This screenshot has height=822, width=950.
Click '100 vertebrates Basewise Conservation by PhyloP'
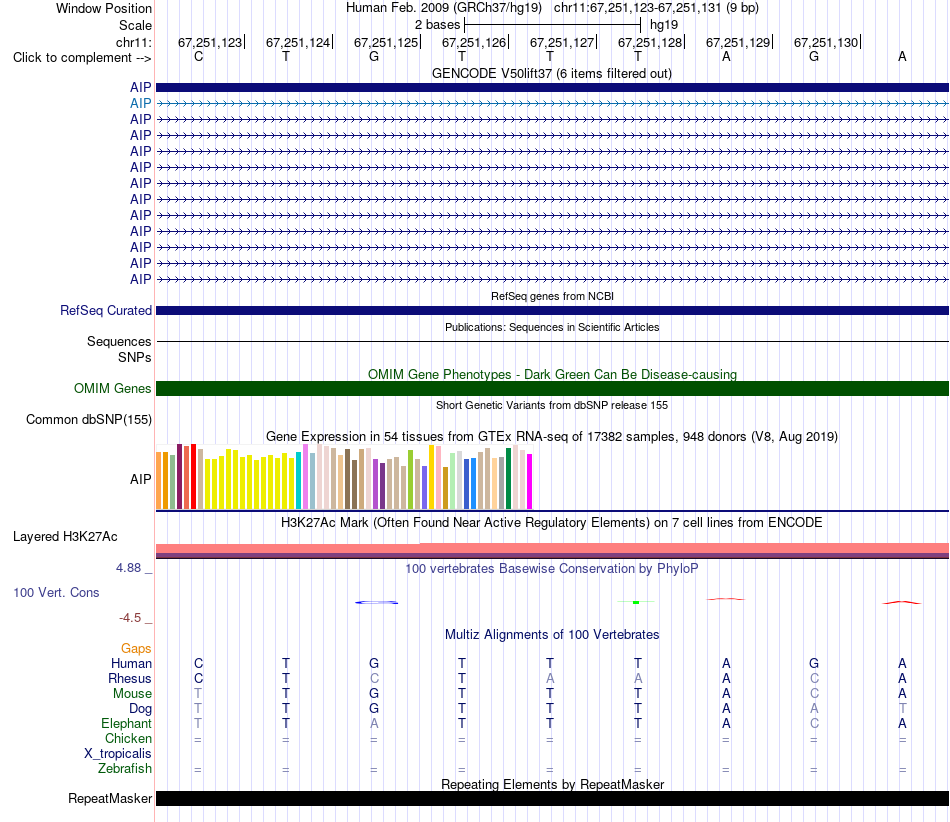tap(551, 569)
